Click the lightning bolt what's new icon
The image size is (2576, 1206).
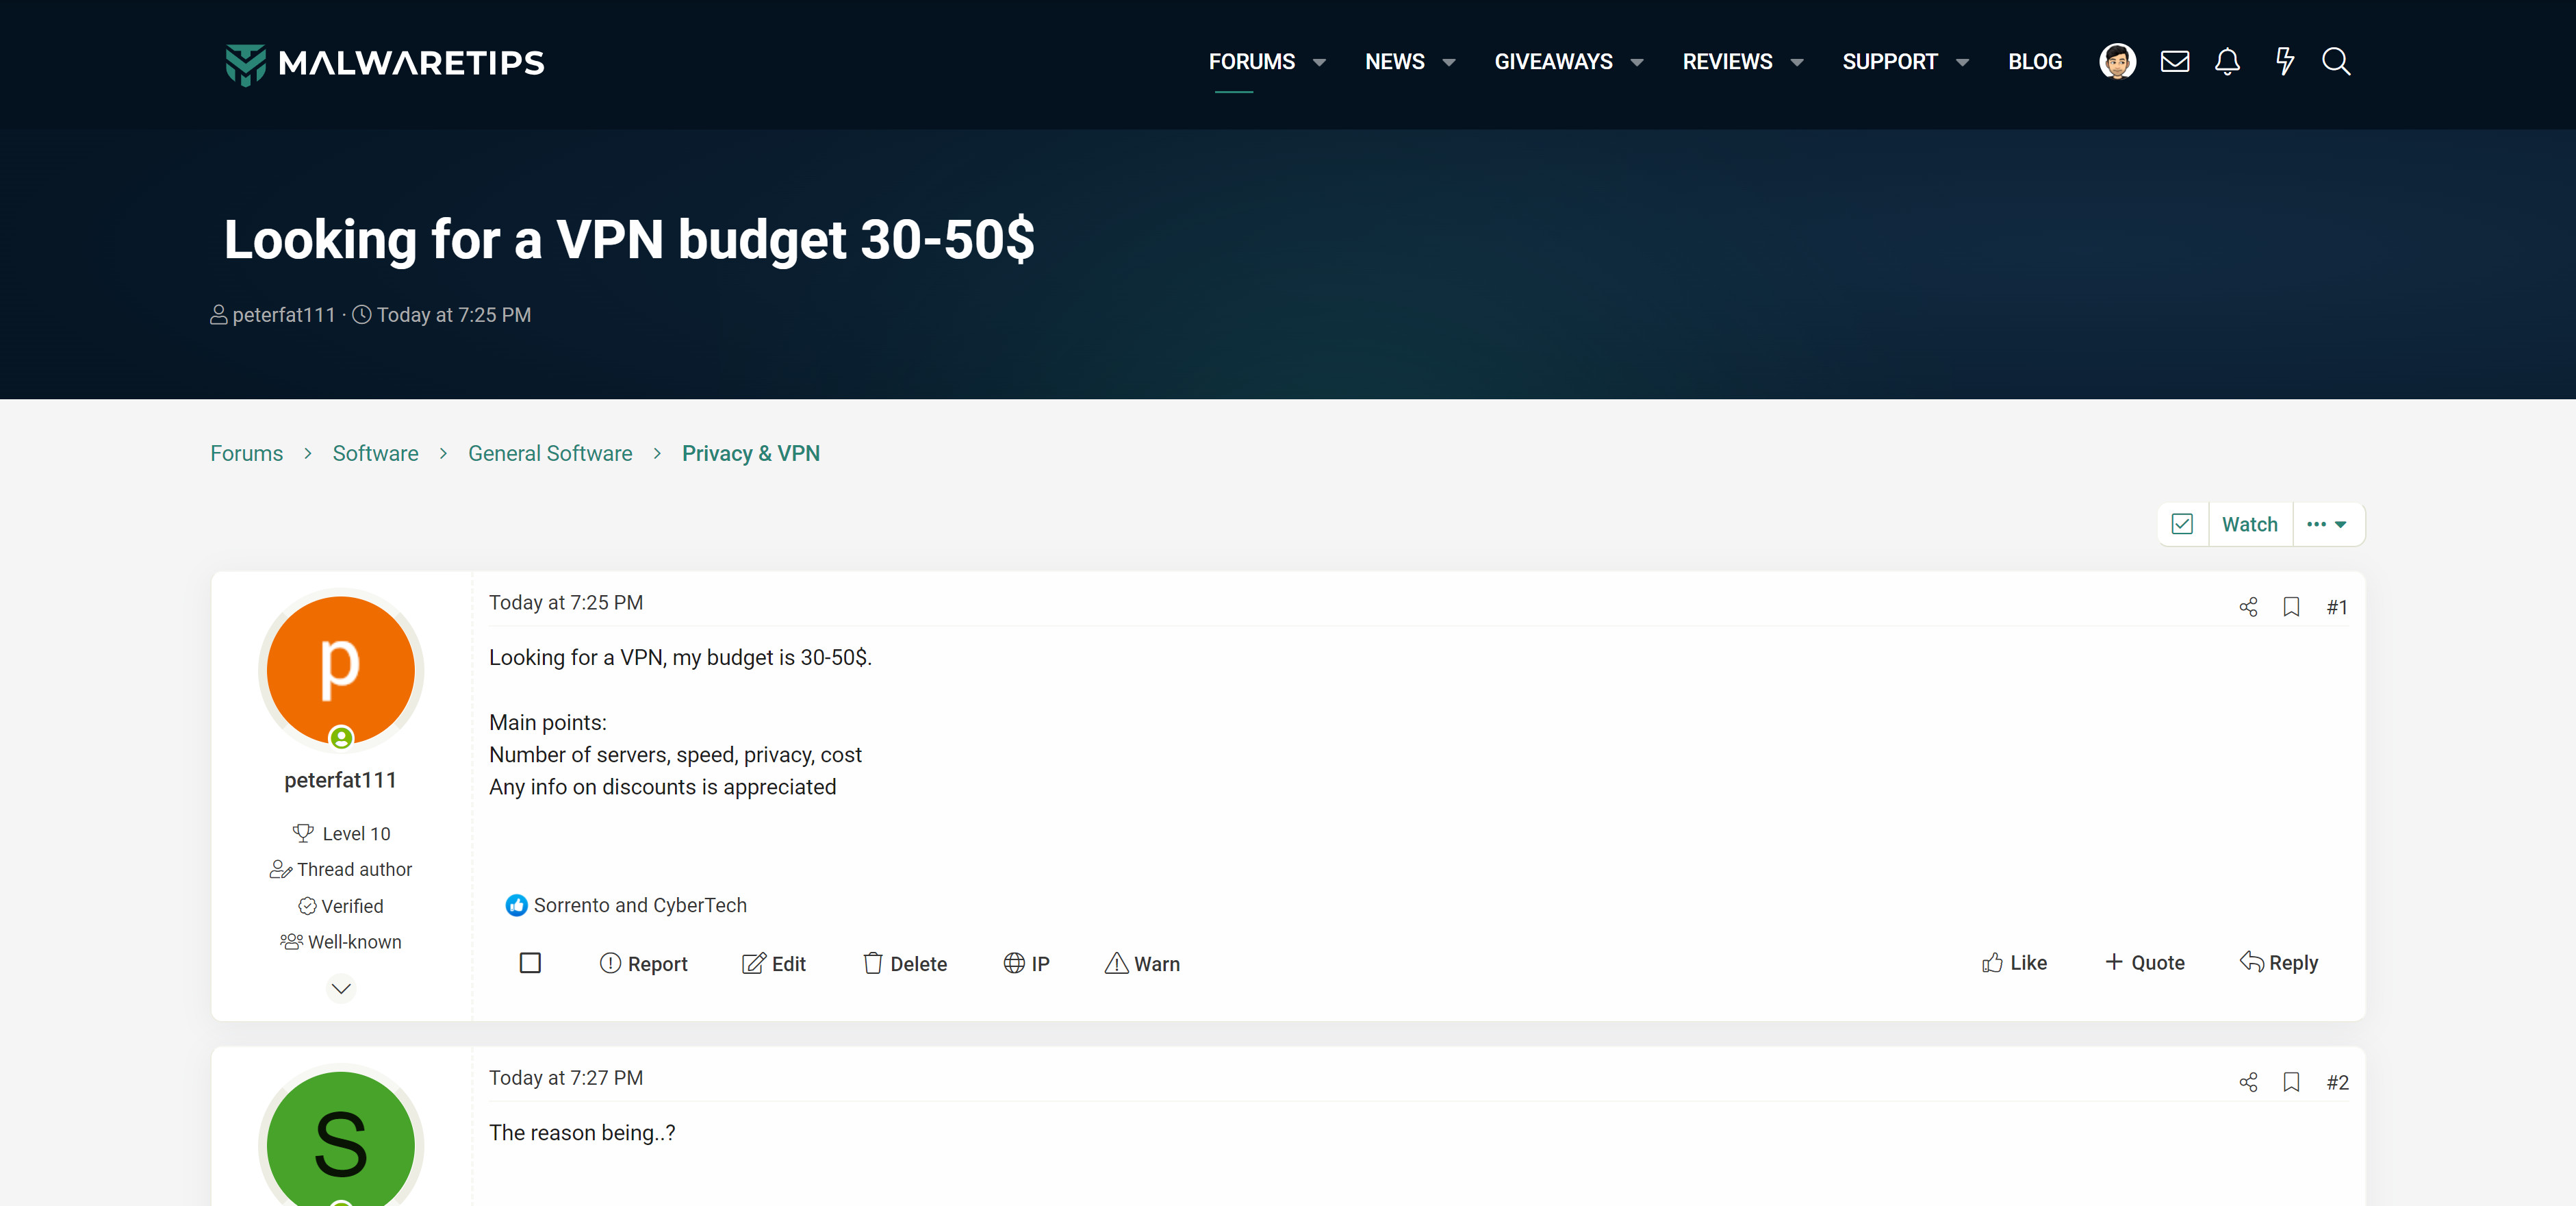(2284, 62)
